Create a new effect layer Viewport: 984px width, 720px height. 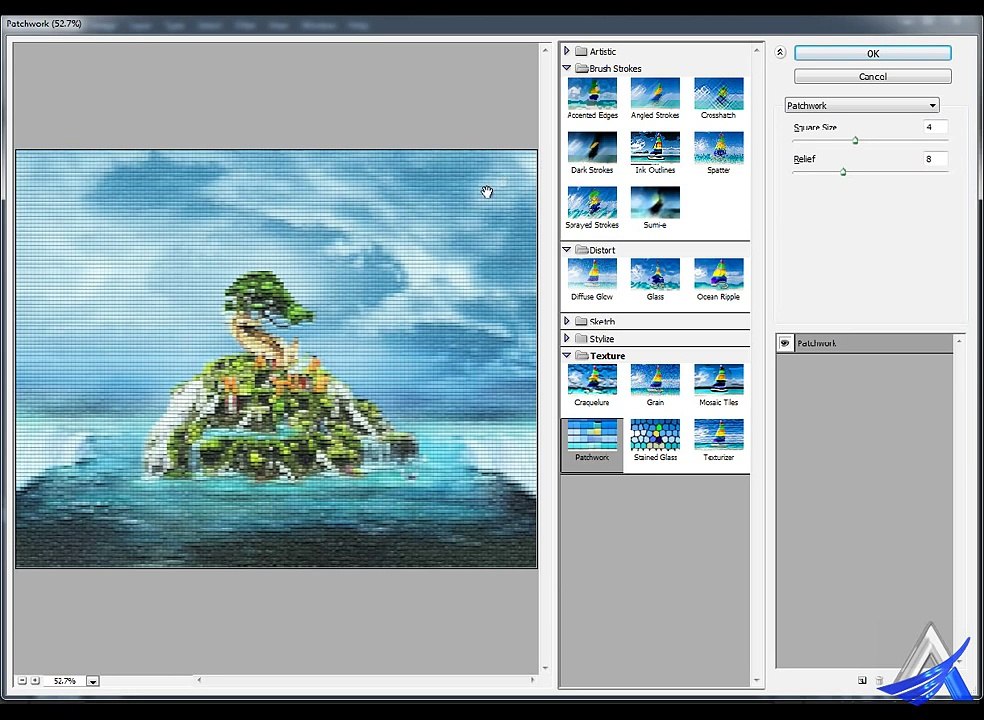pyautogui.click(x=862, y=680)
